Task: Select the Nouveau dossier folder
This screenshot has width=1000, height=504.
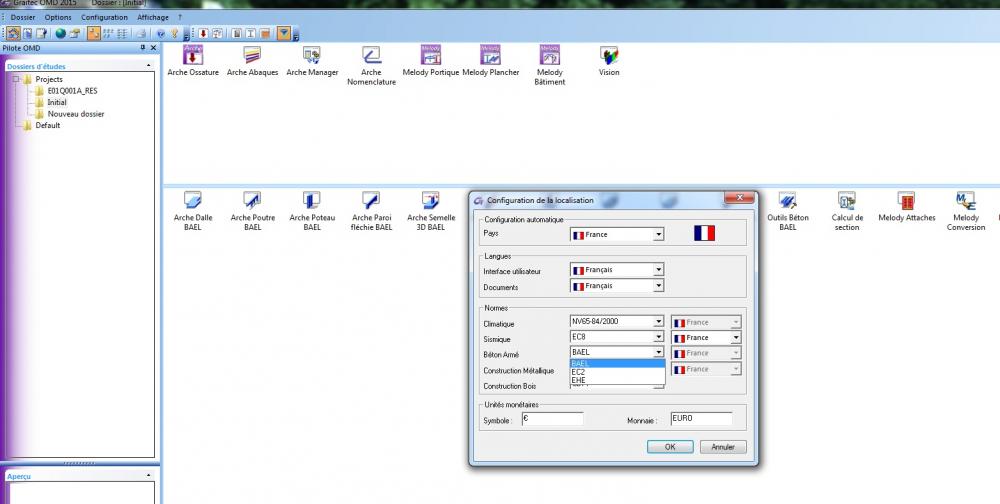Action: pyautogui.click(x=76, y=114)
